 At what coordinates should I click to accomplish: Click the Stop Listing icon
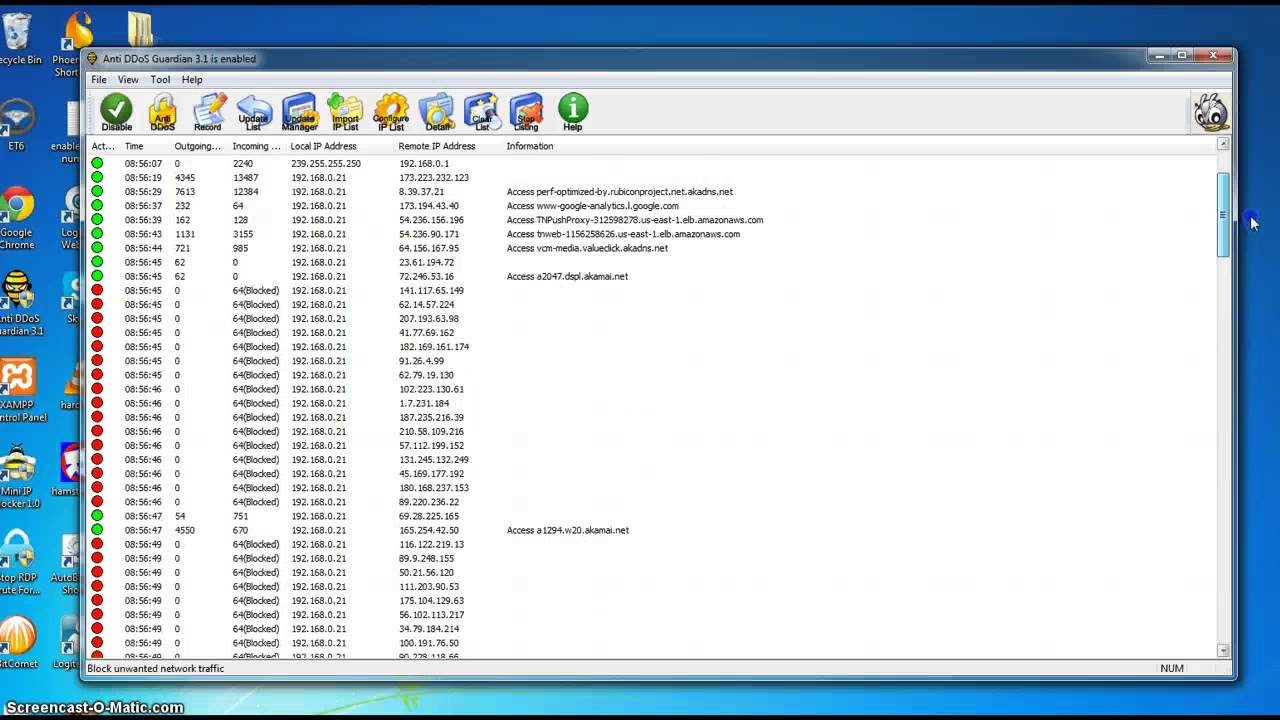(526, 112)
